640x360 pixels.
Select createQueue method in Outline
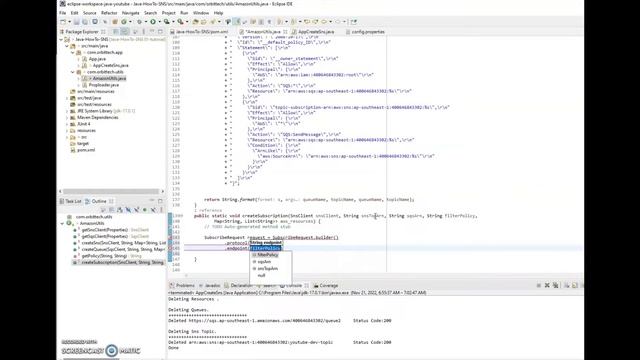pyautogui.click(x=119, y=249)
